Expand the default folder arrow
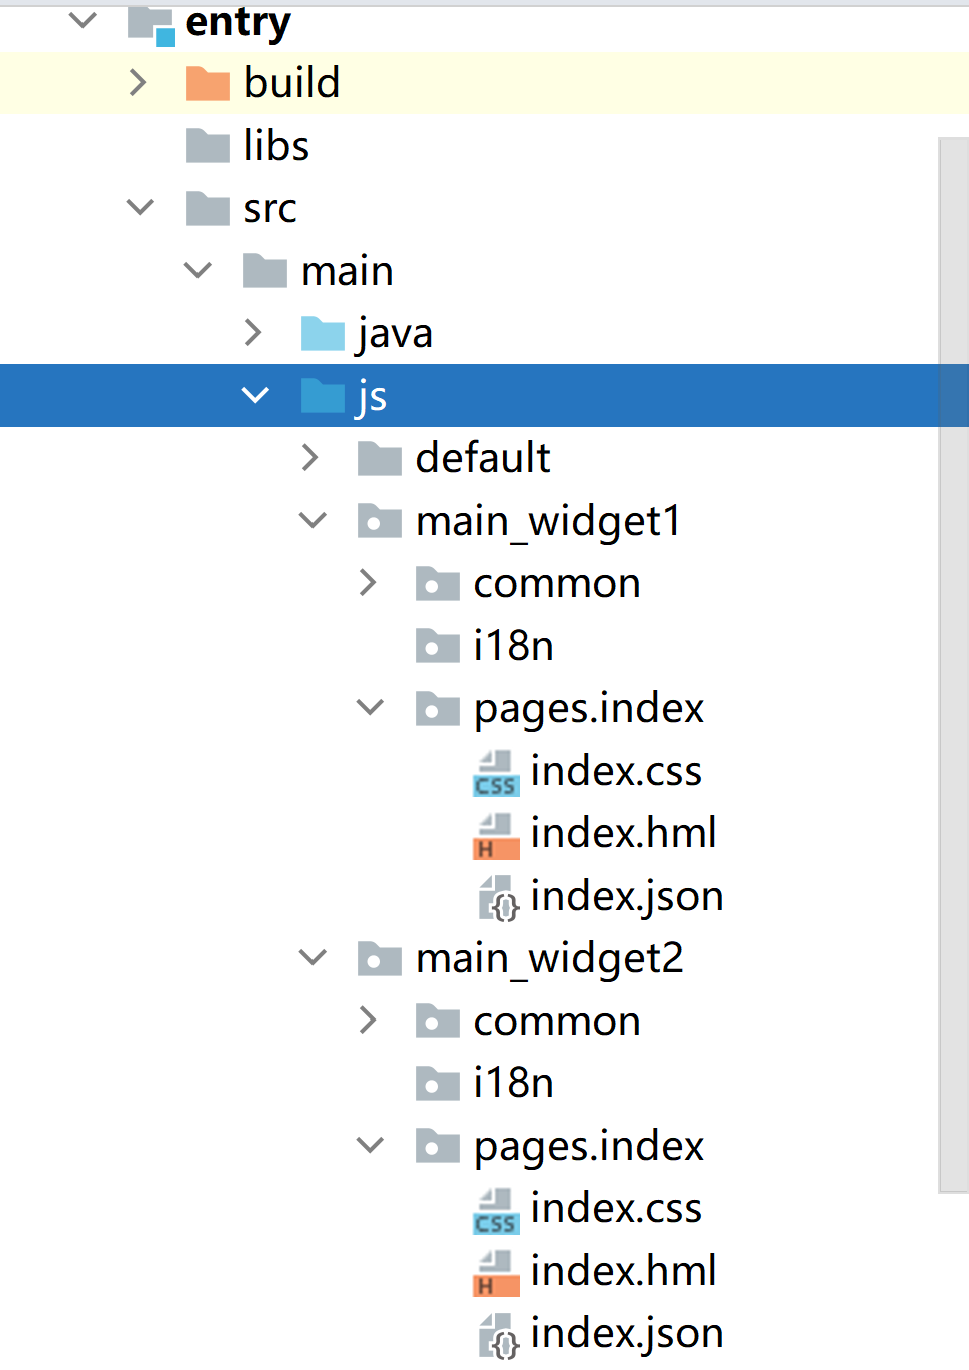 311,458
